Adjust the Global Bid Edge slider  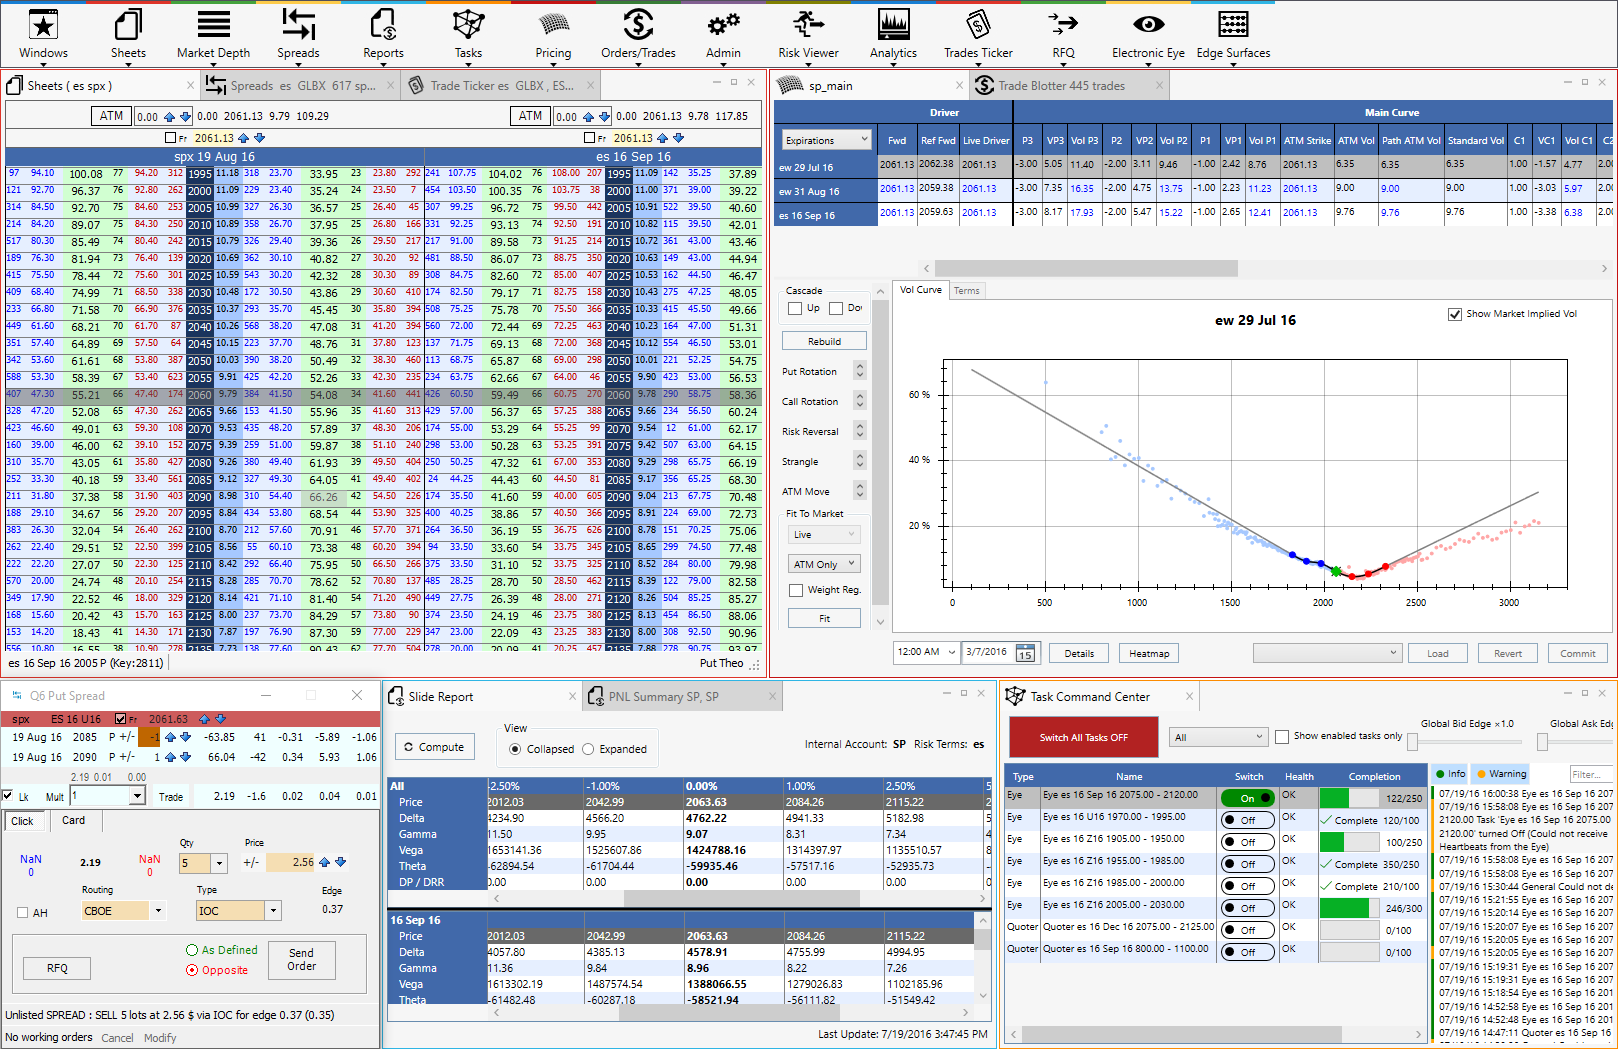point(1412,742)
